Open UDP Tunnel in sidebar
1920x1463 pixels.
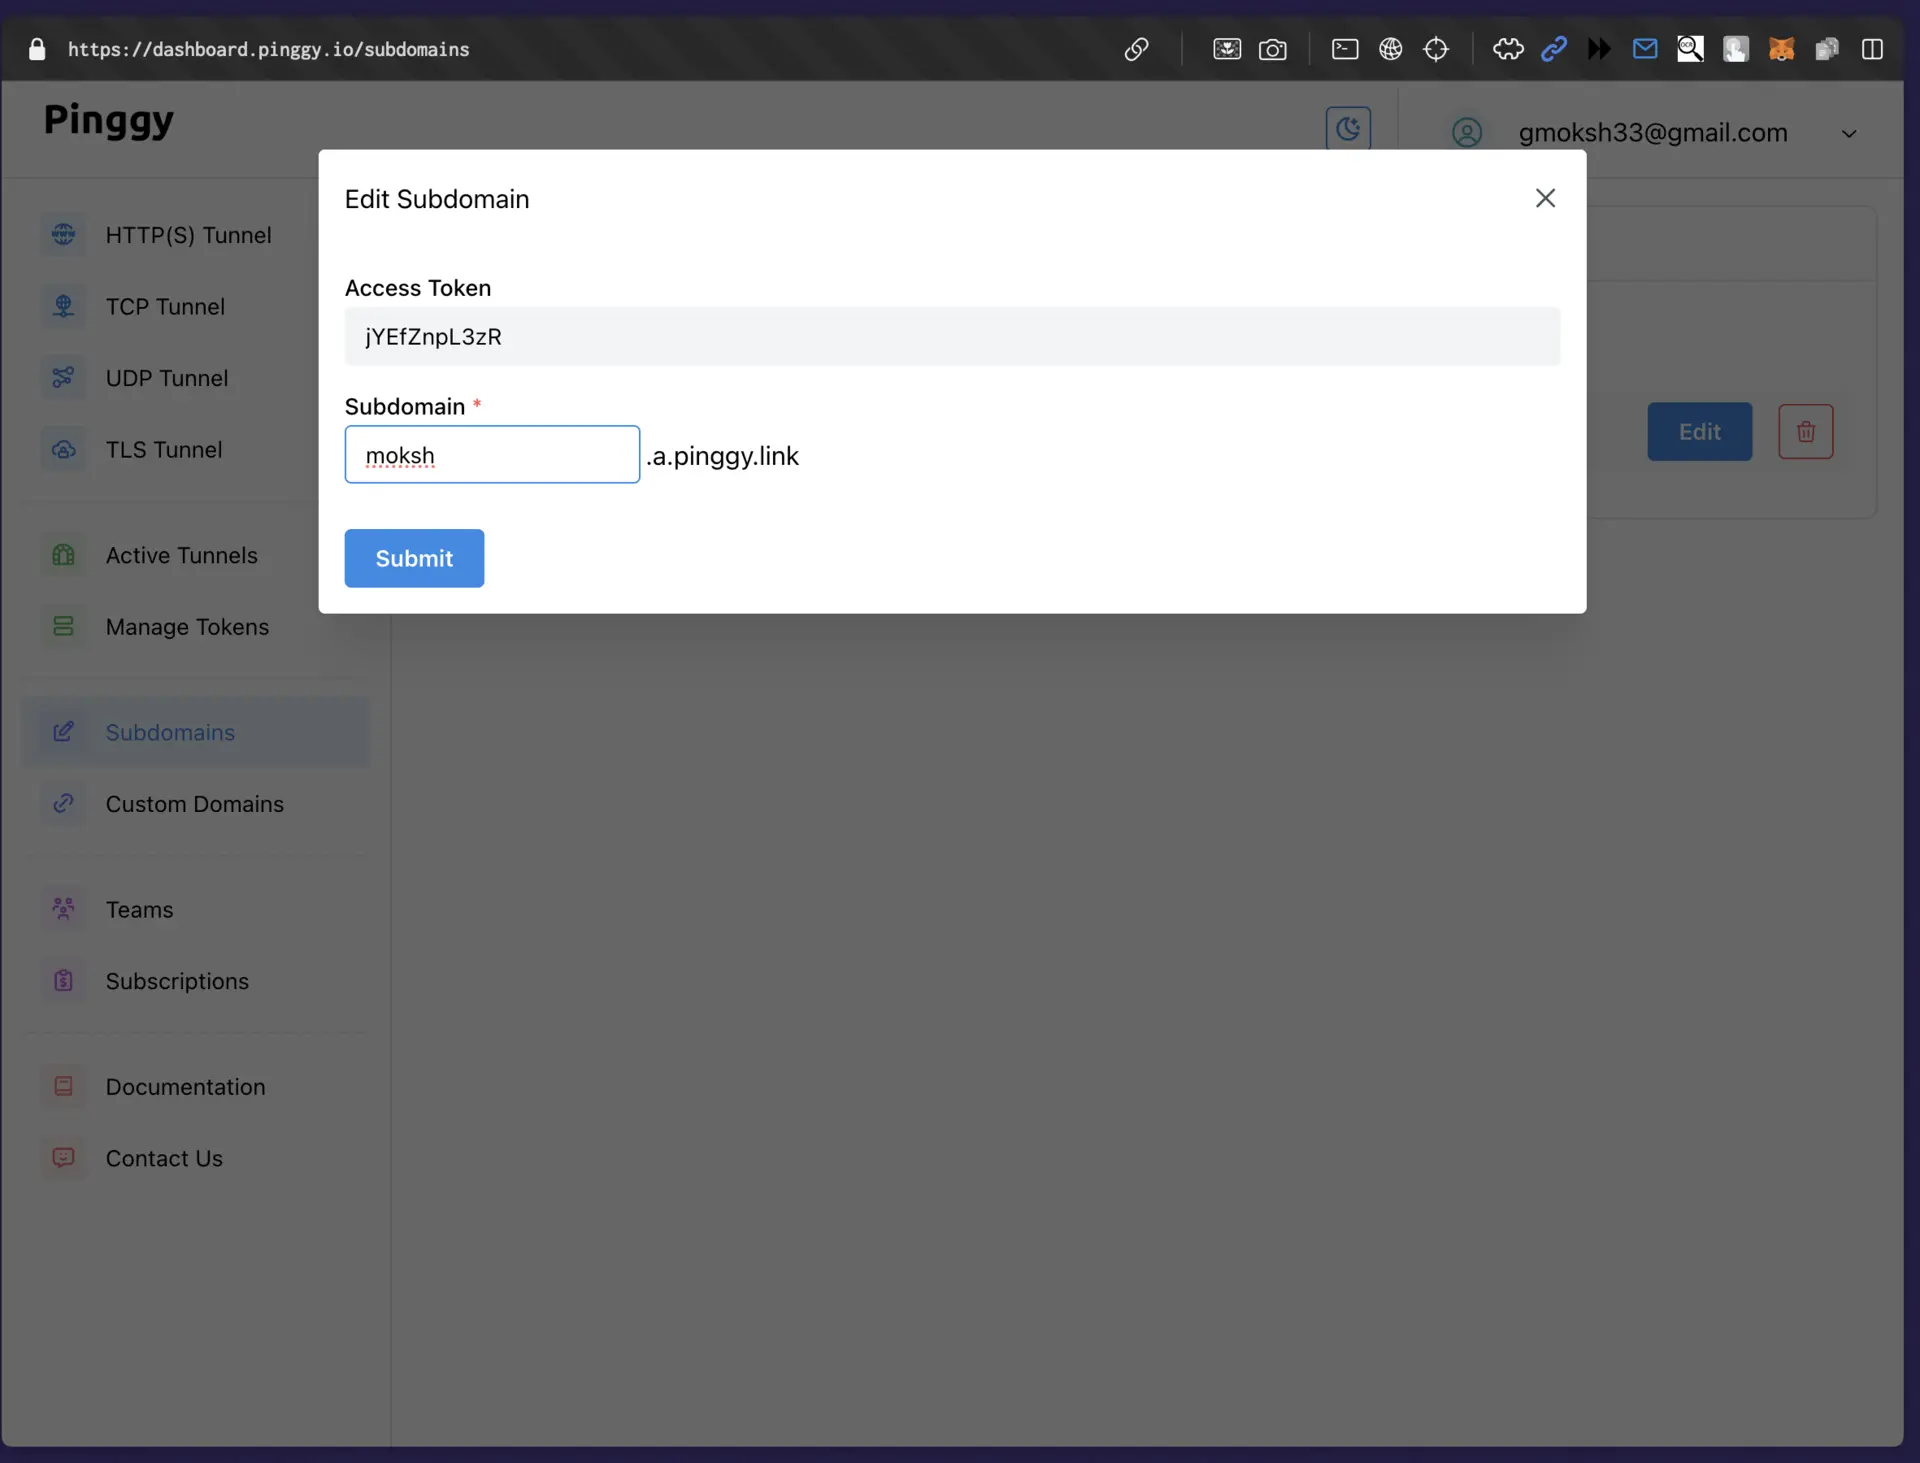[195, 378]
